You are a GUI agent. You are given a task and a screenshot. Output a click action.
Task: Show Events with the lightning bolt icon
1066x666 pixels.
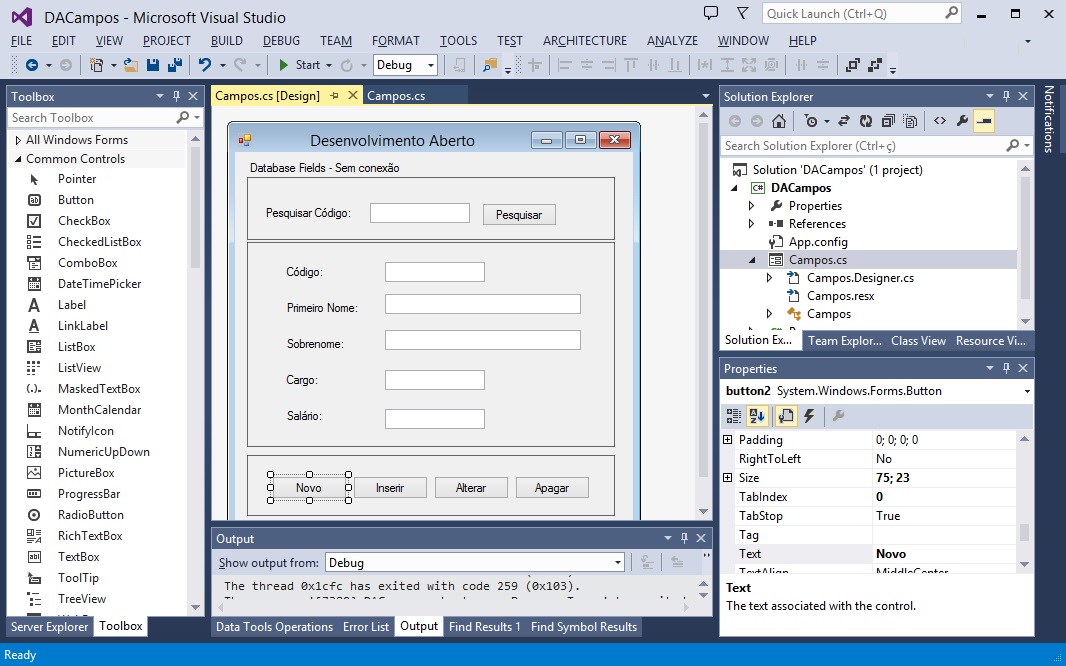pyautogui.click(x=809, y=416)
